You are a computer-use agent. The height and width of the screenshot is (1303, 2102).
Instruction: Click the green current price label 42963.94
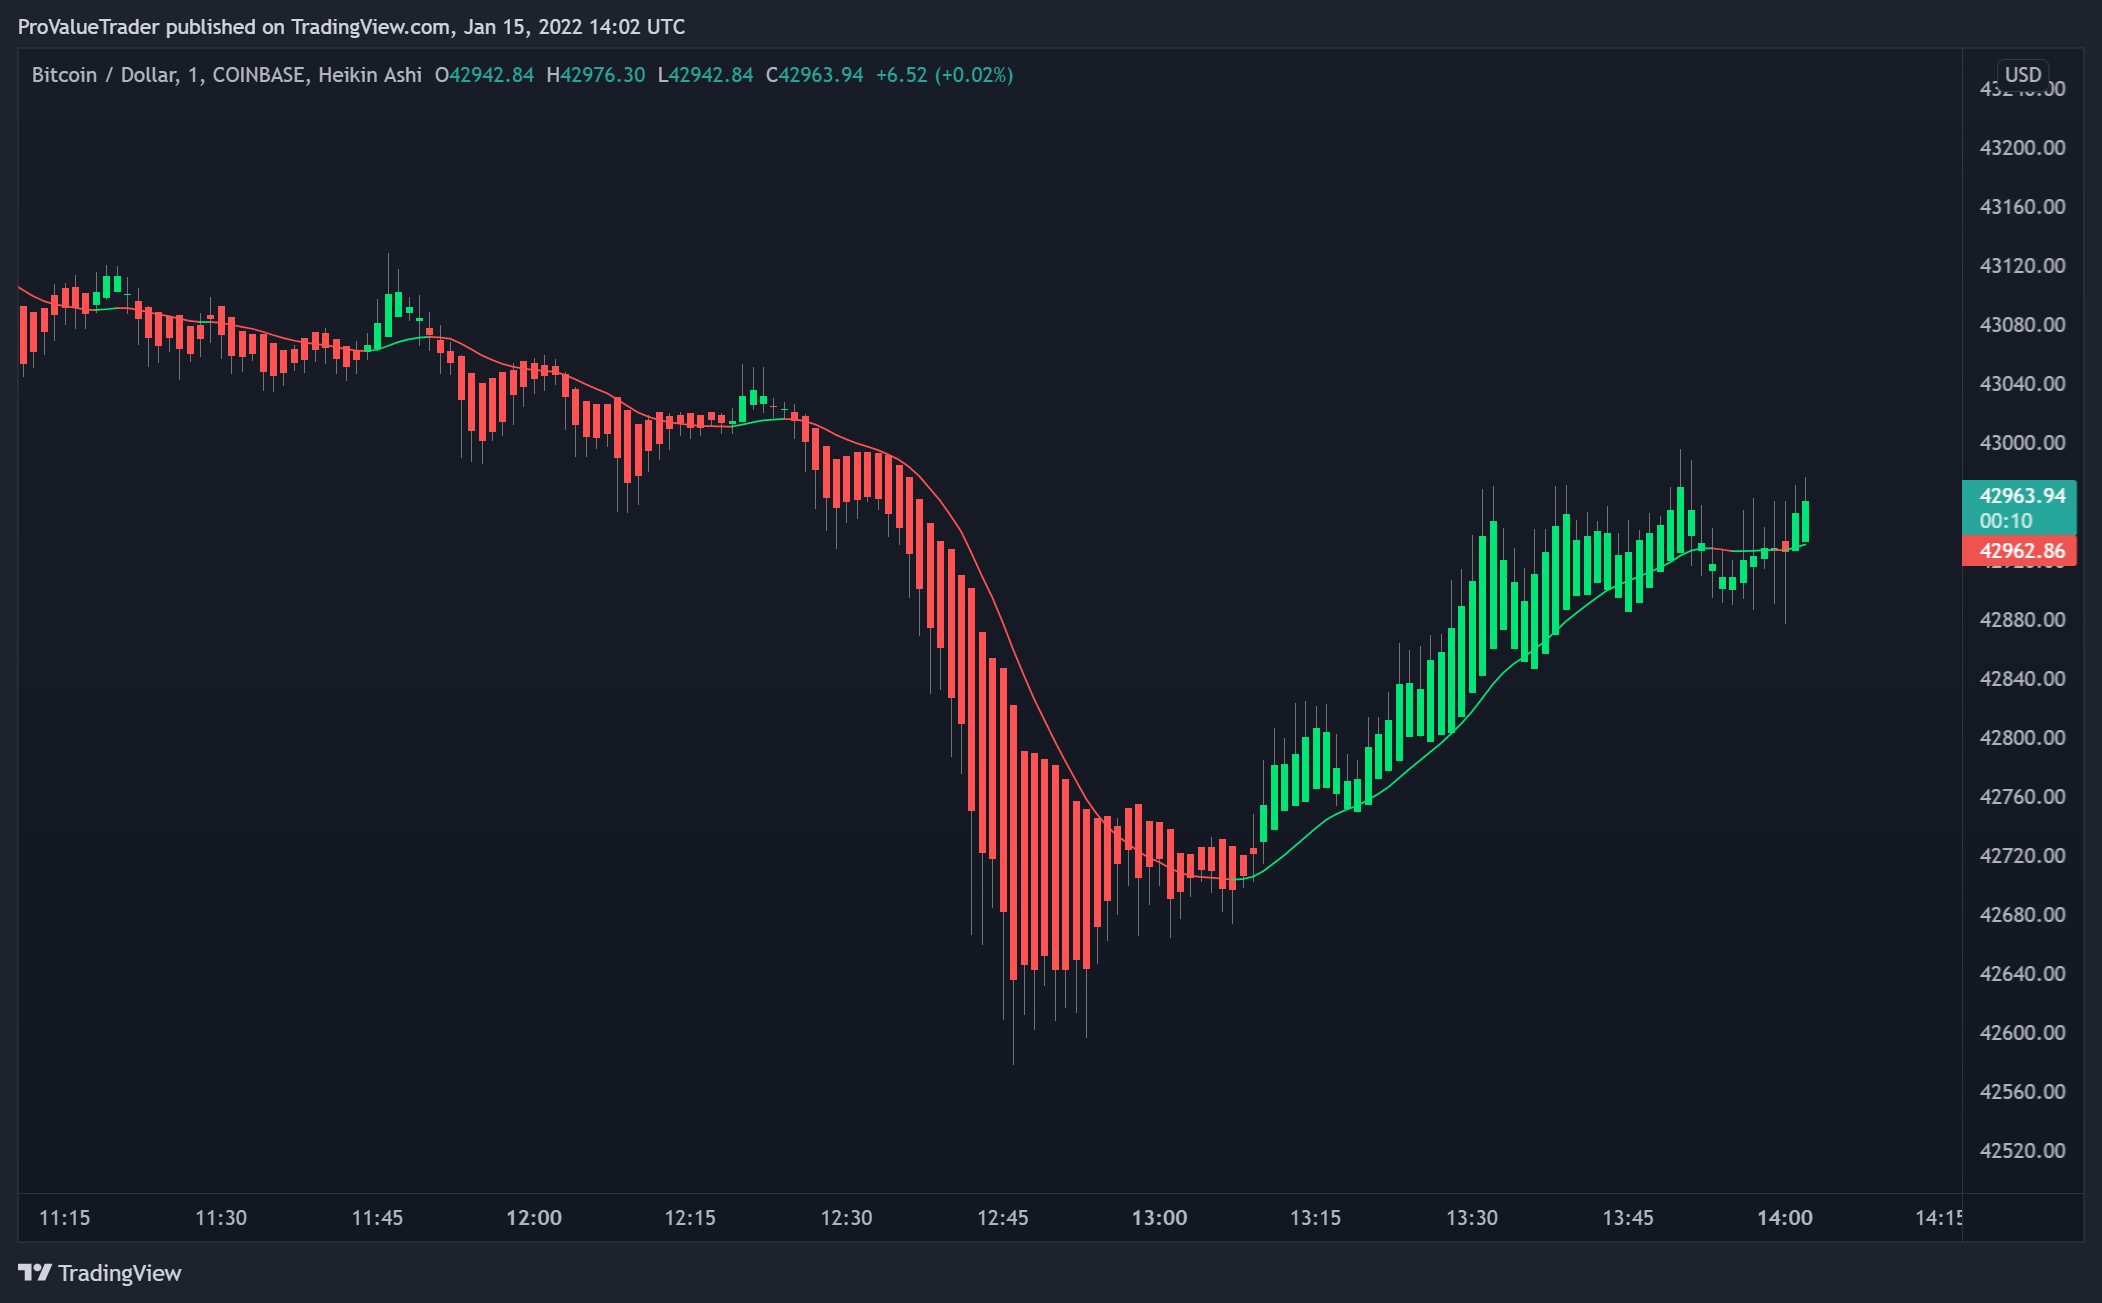(x=2021, y=496)
